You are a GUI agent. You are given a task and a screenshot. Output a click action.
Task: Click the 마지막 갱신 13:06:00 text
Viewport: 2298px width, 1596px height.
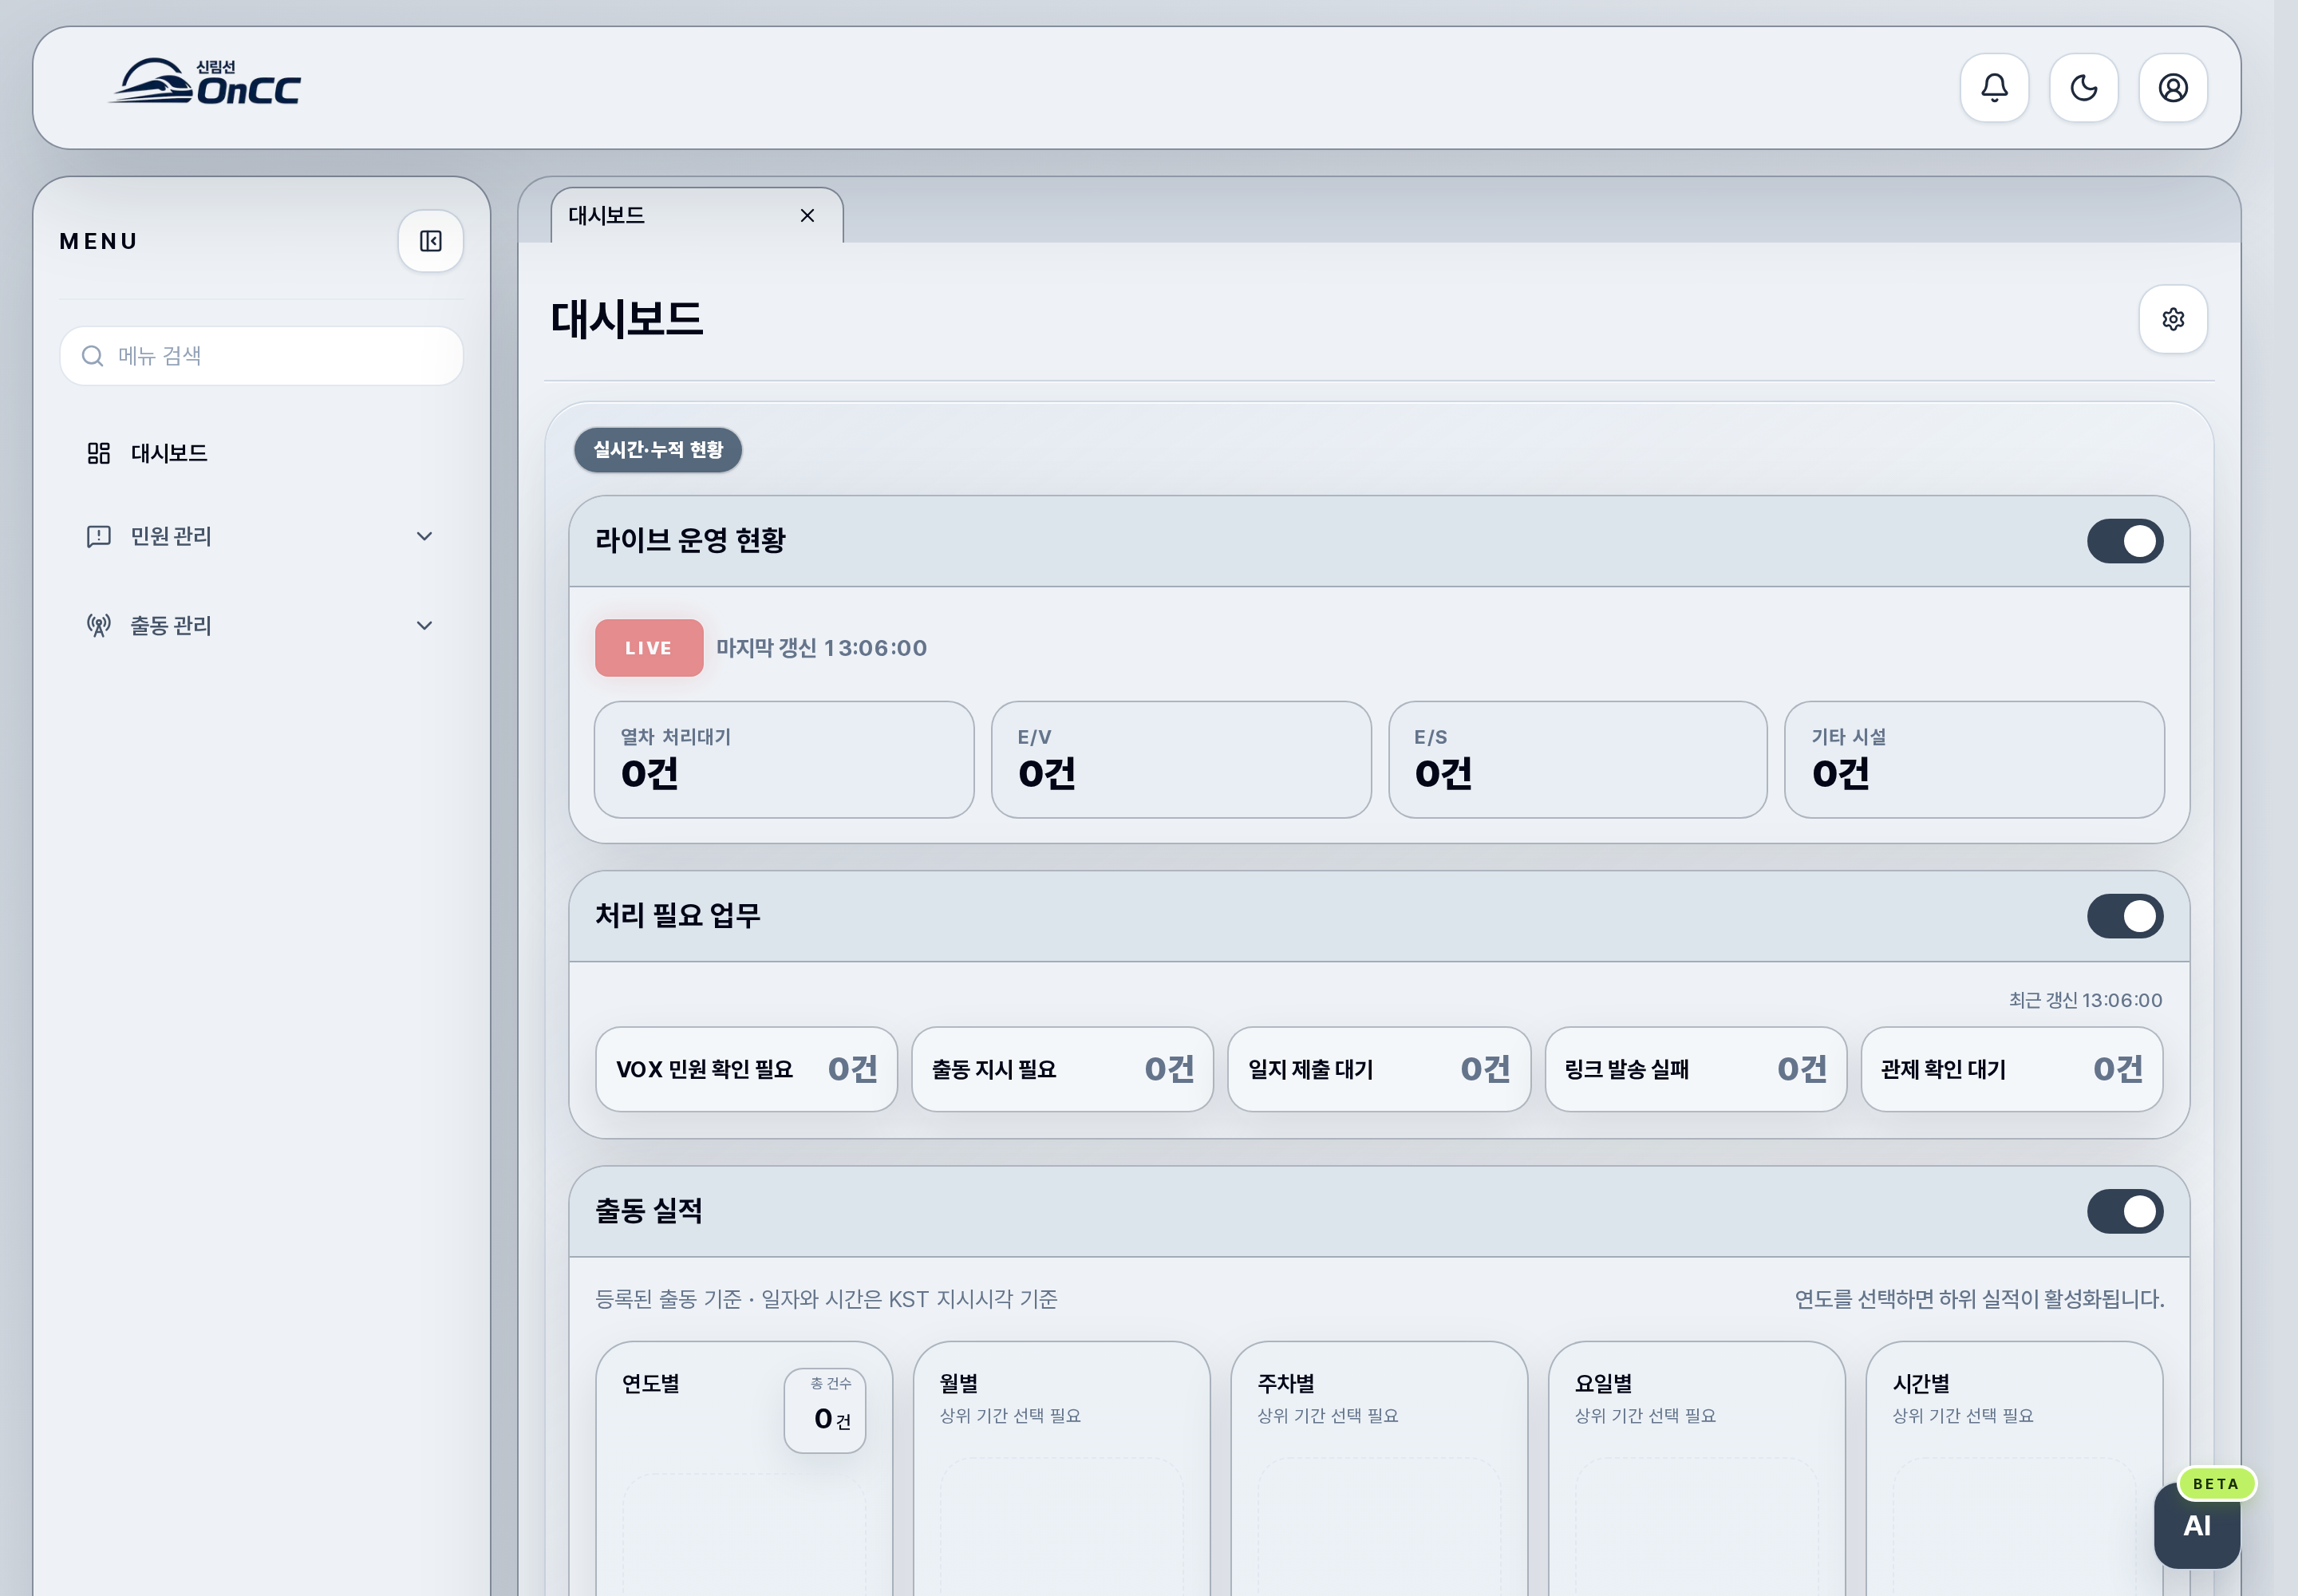(x=821, y=648)
